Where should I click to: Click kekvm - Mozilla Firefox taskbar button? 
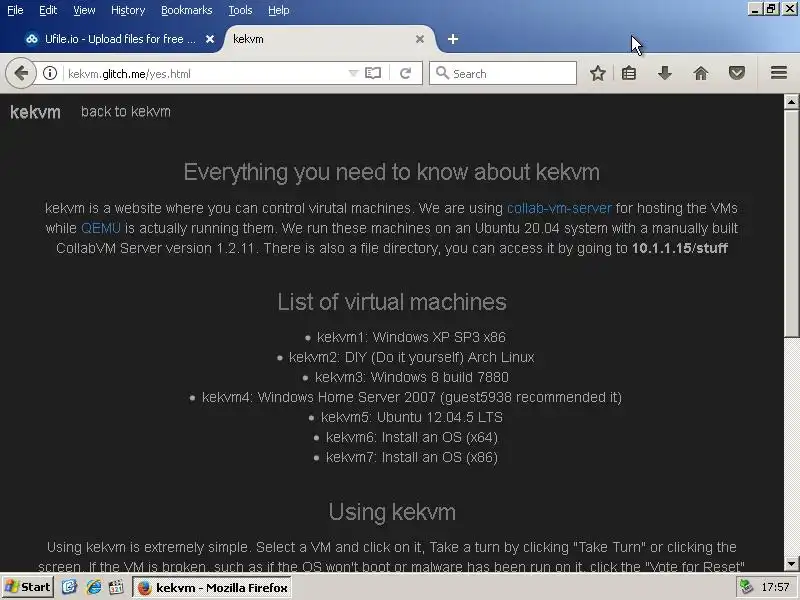(x=212, y=588)
